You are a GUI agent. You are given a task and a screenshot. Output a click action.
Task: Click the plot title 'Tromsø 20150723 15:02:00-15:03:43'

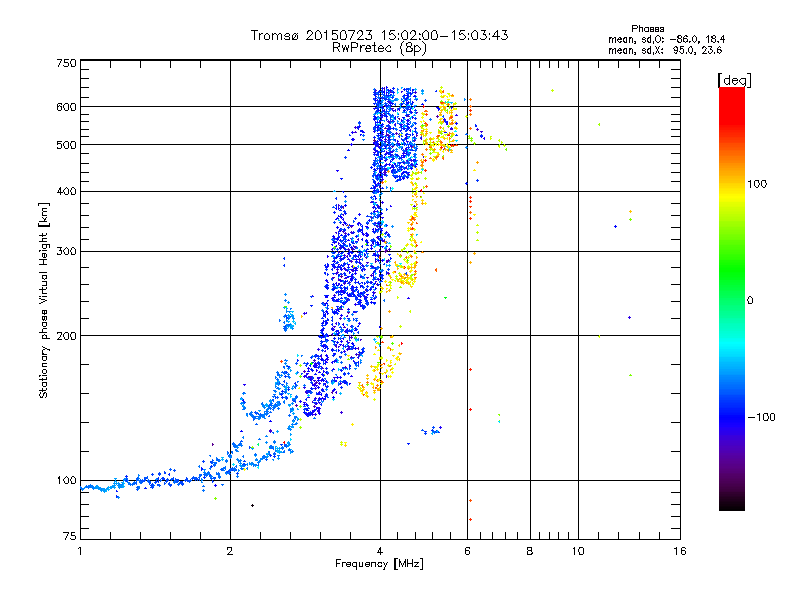pos(379,35)
